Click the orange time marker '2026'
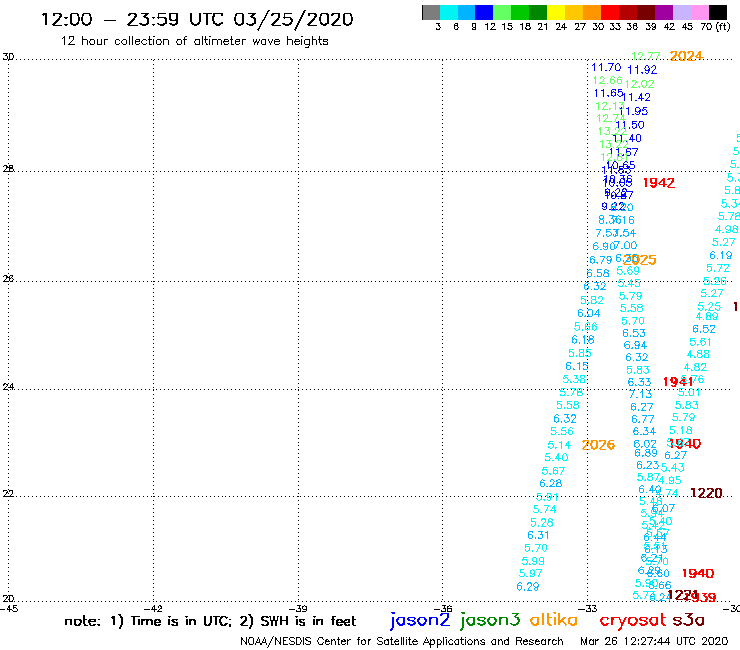 [598, 445]
